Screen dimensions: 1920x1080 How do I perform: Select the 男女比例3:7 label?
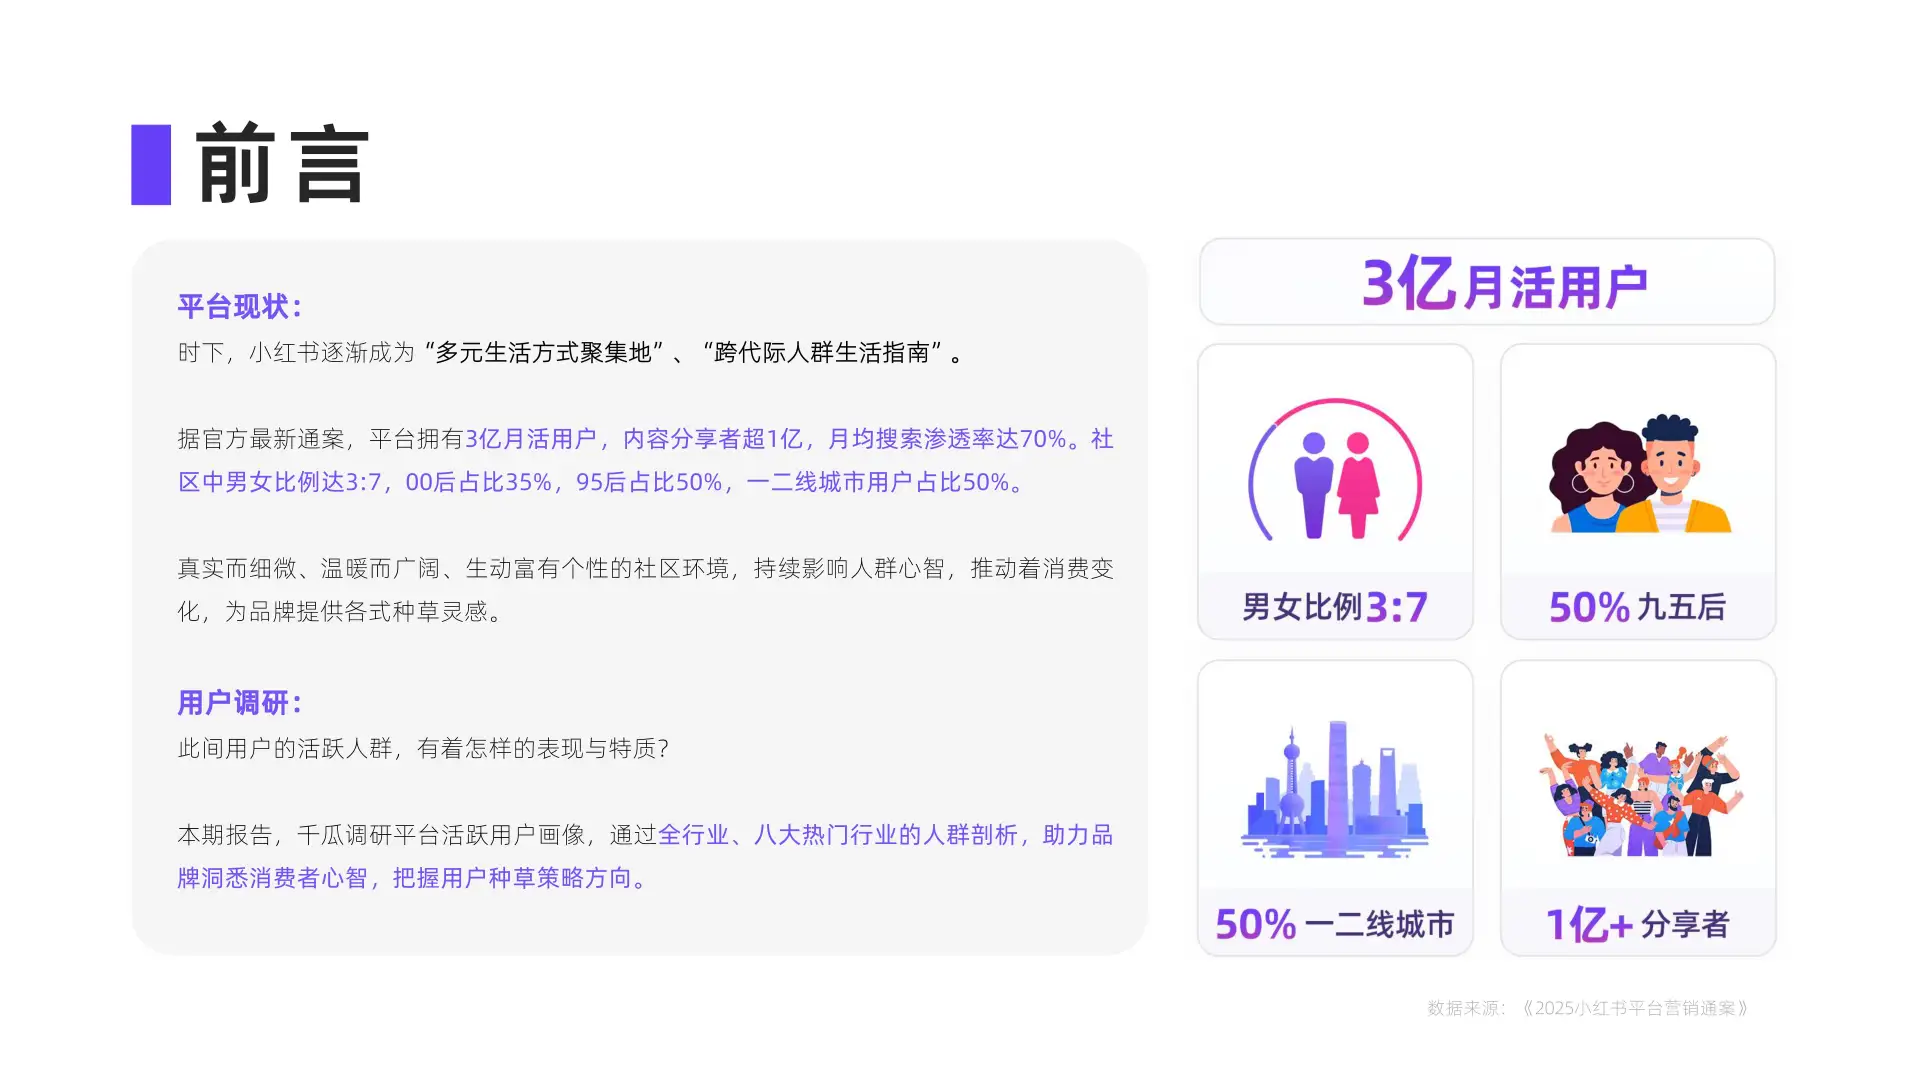1335,607
